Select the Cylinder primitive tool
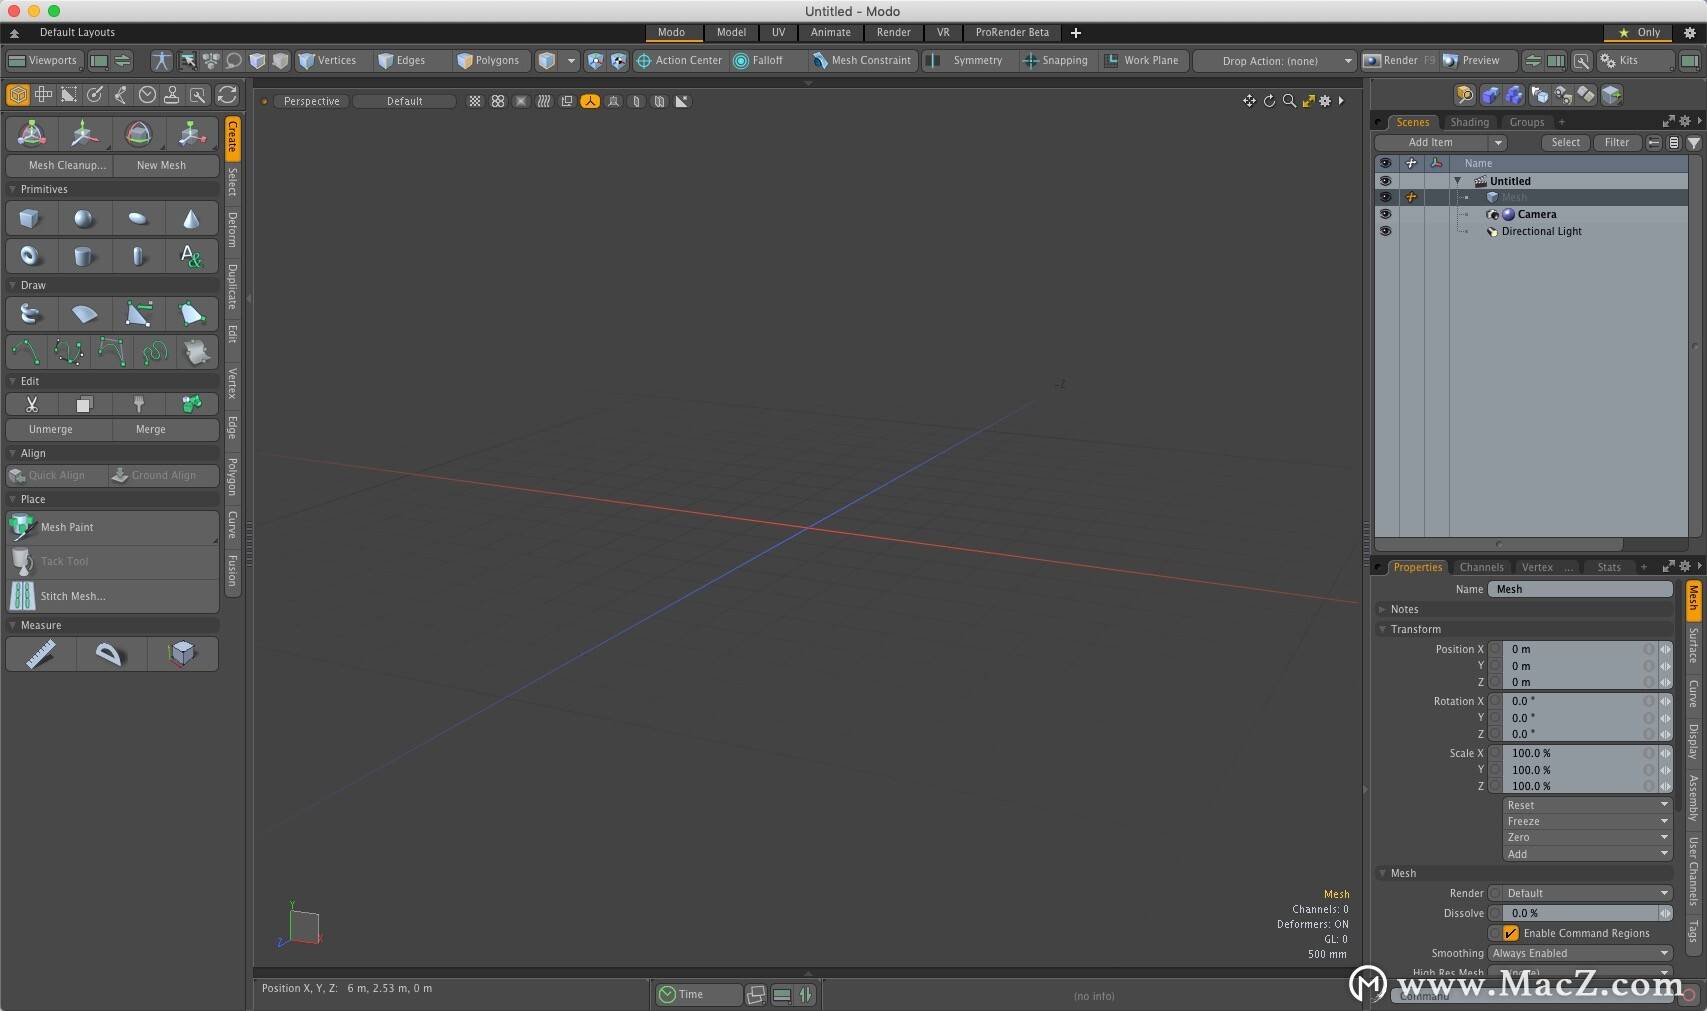The height and width of the screenshot is (1011, 1707). (84, 256)
